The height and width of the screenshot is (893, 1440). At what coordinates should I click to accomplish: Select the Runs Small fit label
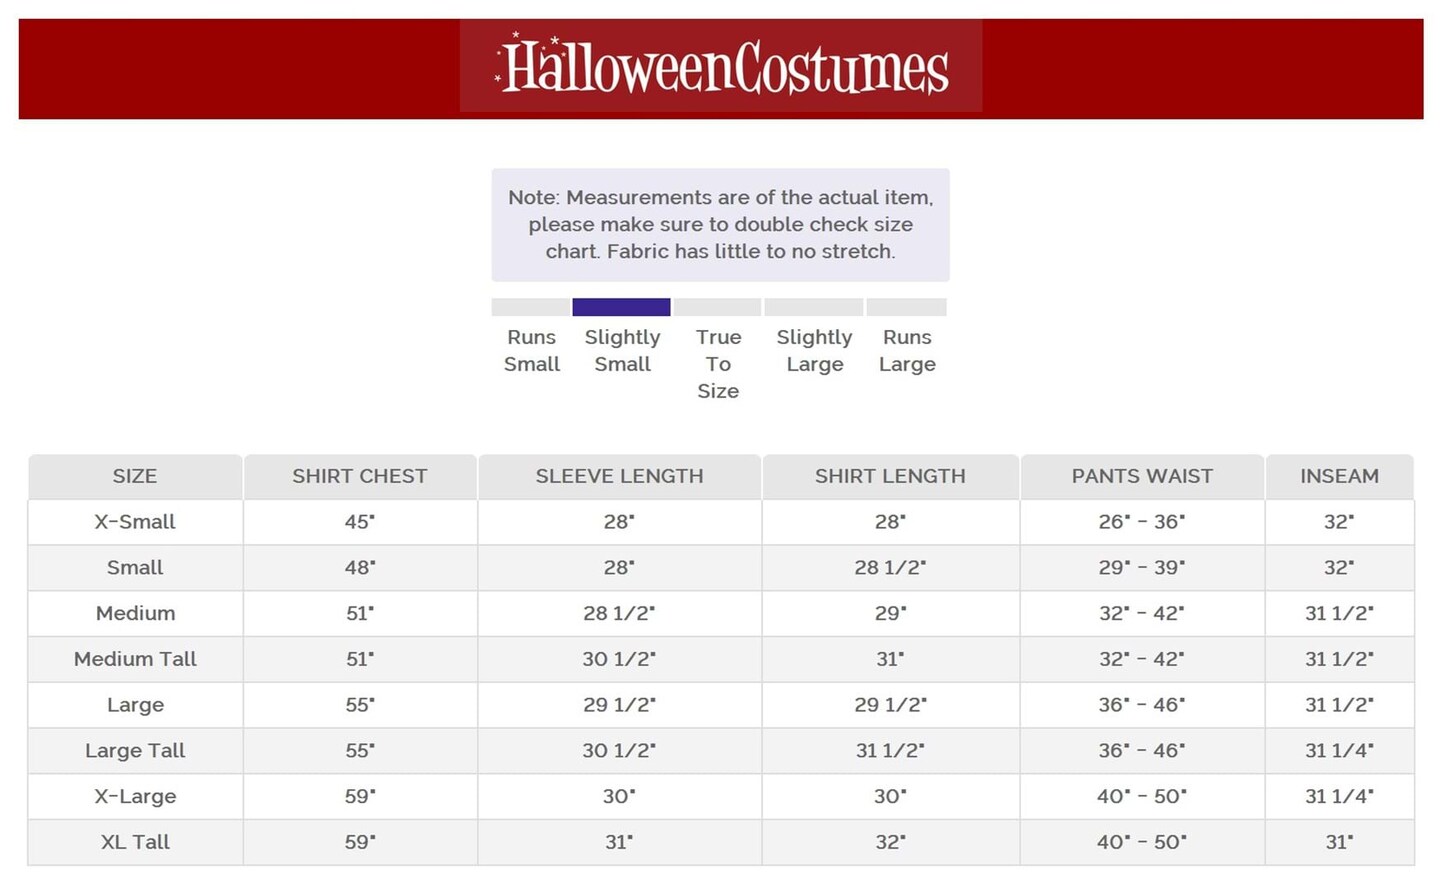pyautogui.click(x=531, y=351)
